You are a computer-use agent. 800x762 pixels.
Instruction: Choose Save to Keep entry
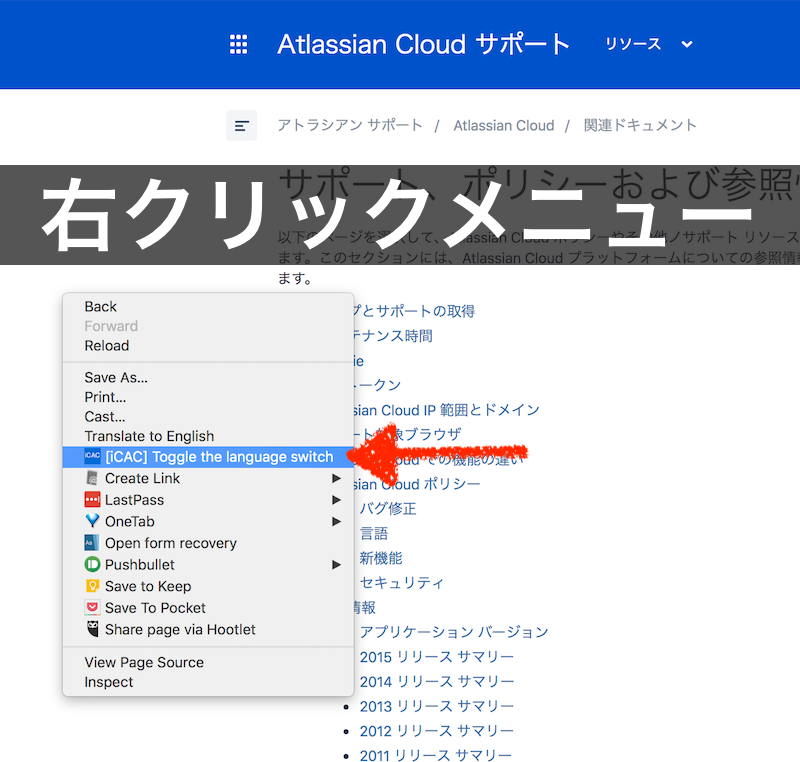[208, 586]
